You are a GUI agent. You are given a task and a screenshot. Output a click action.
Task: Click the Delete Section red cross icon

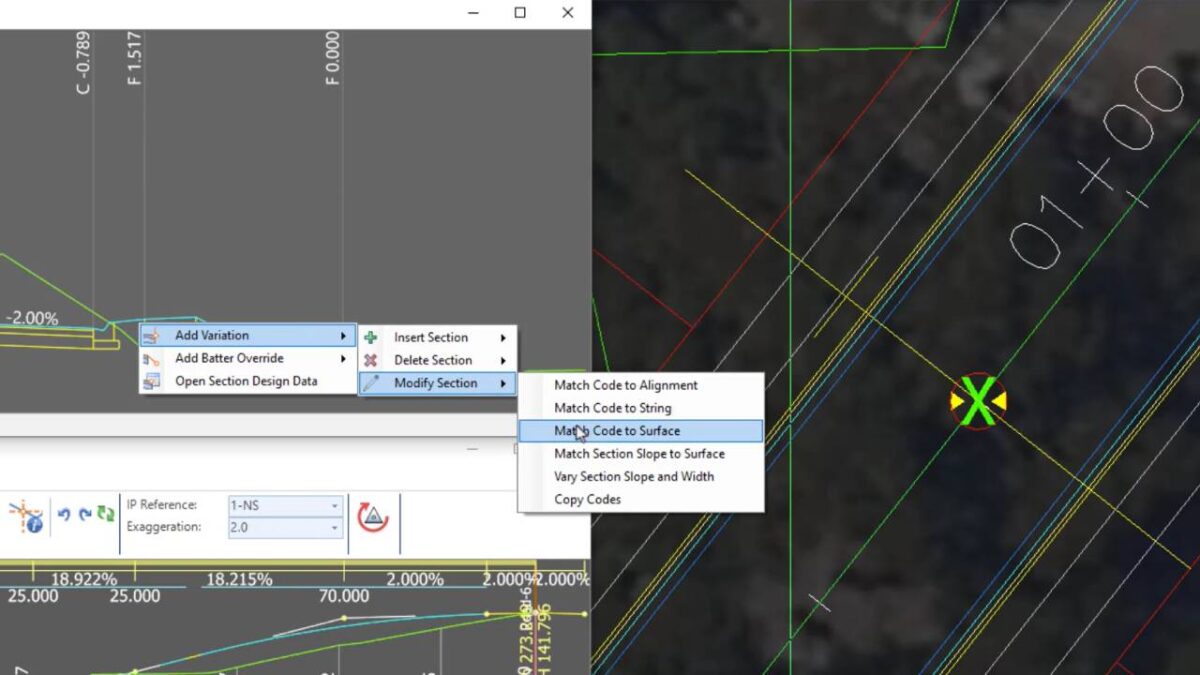[370, 360]
